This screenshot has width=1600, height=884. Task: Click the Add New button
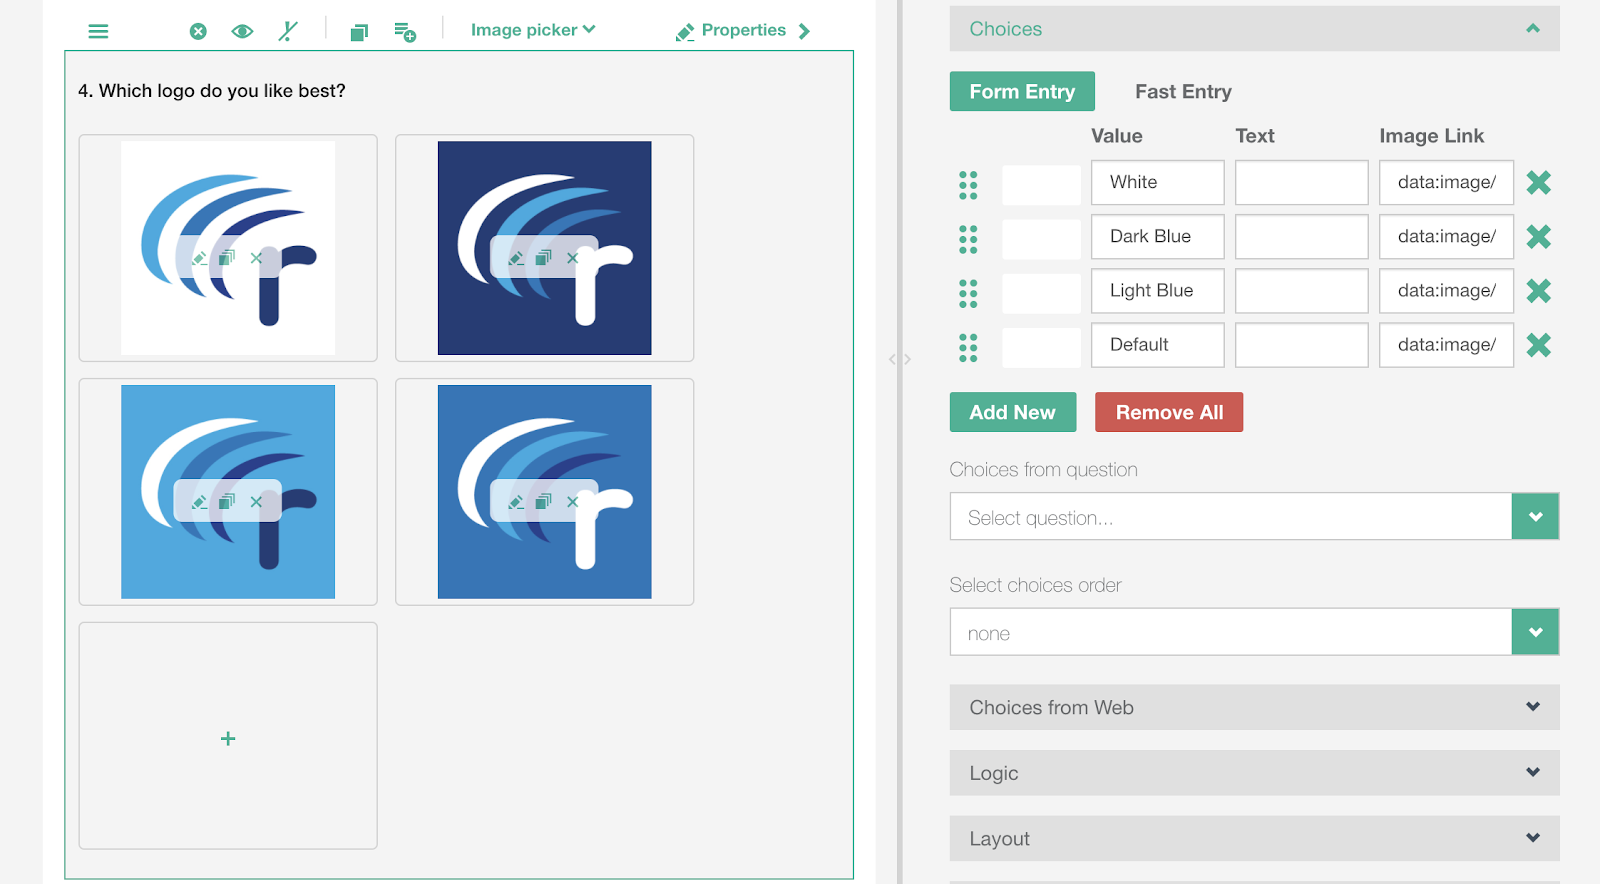point(1012,412)
